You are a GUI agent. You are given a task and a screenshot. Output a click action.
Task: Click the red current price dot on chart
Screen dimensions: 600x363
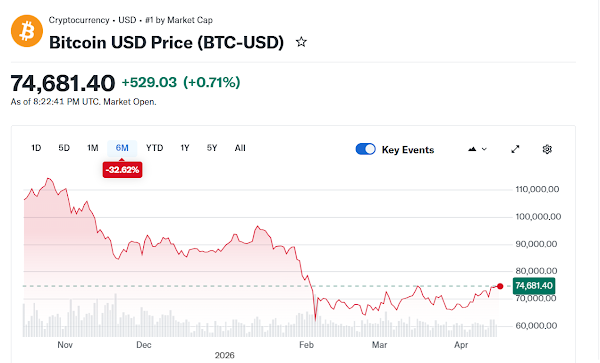(500, 286)
